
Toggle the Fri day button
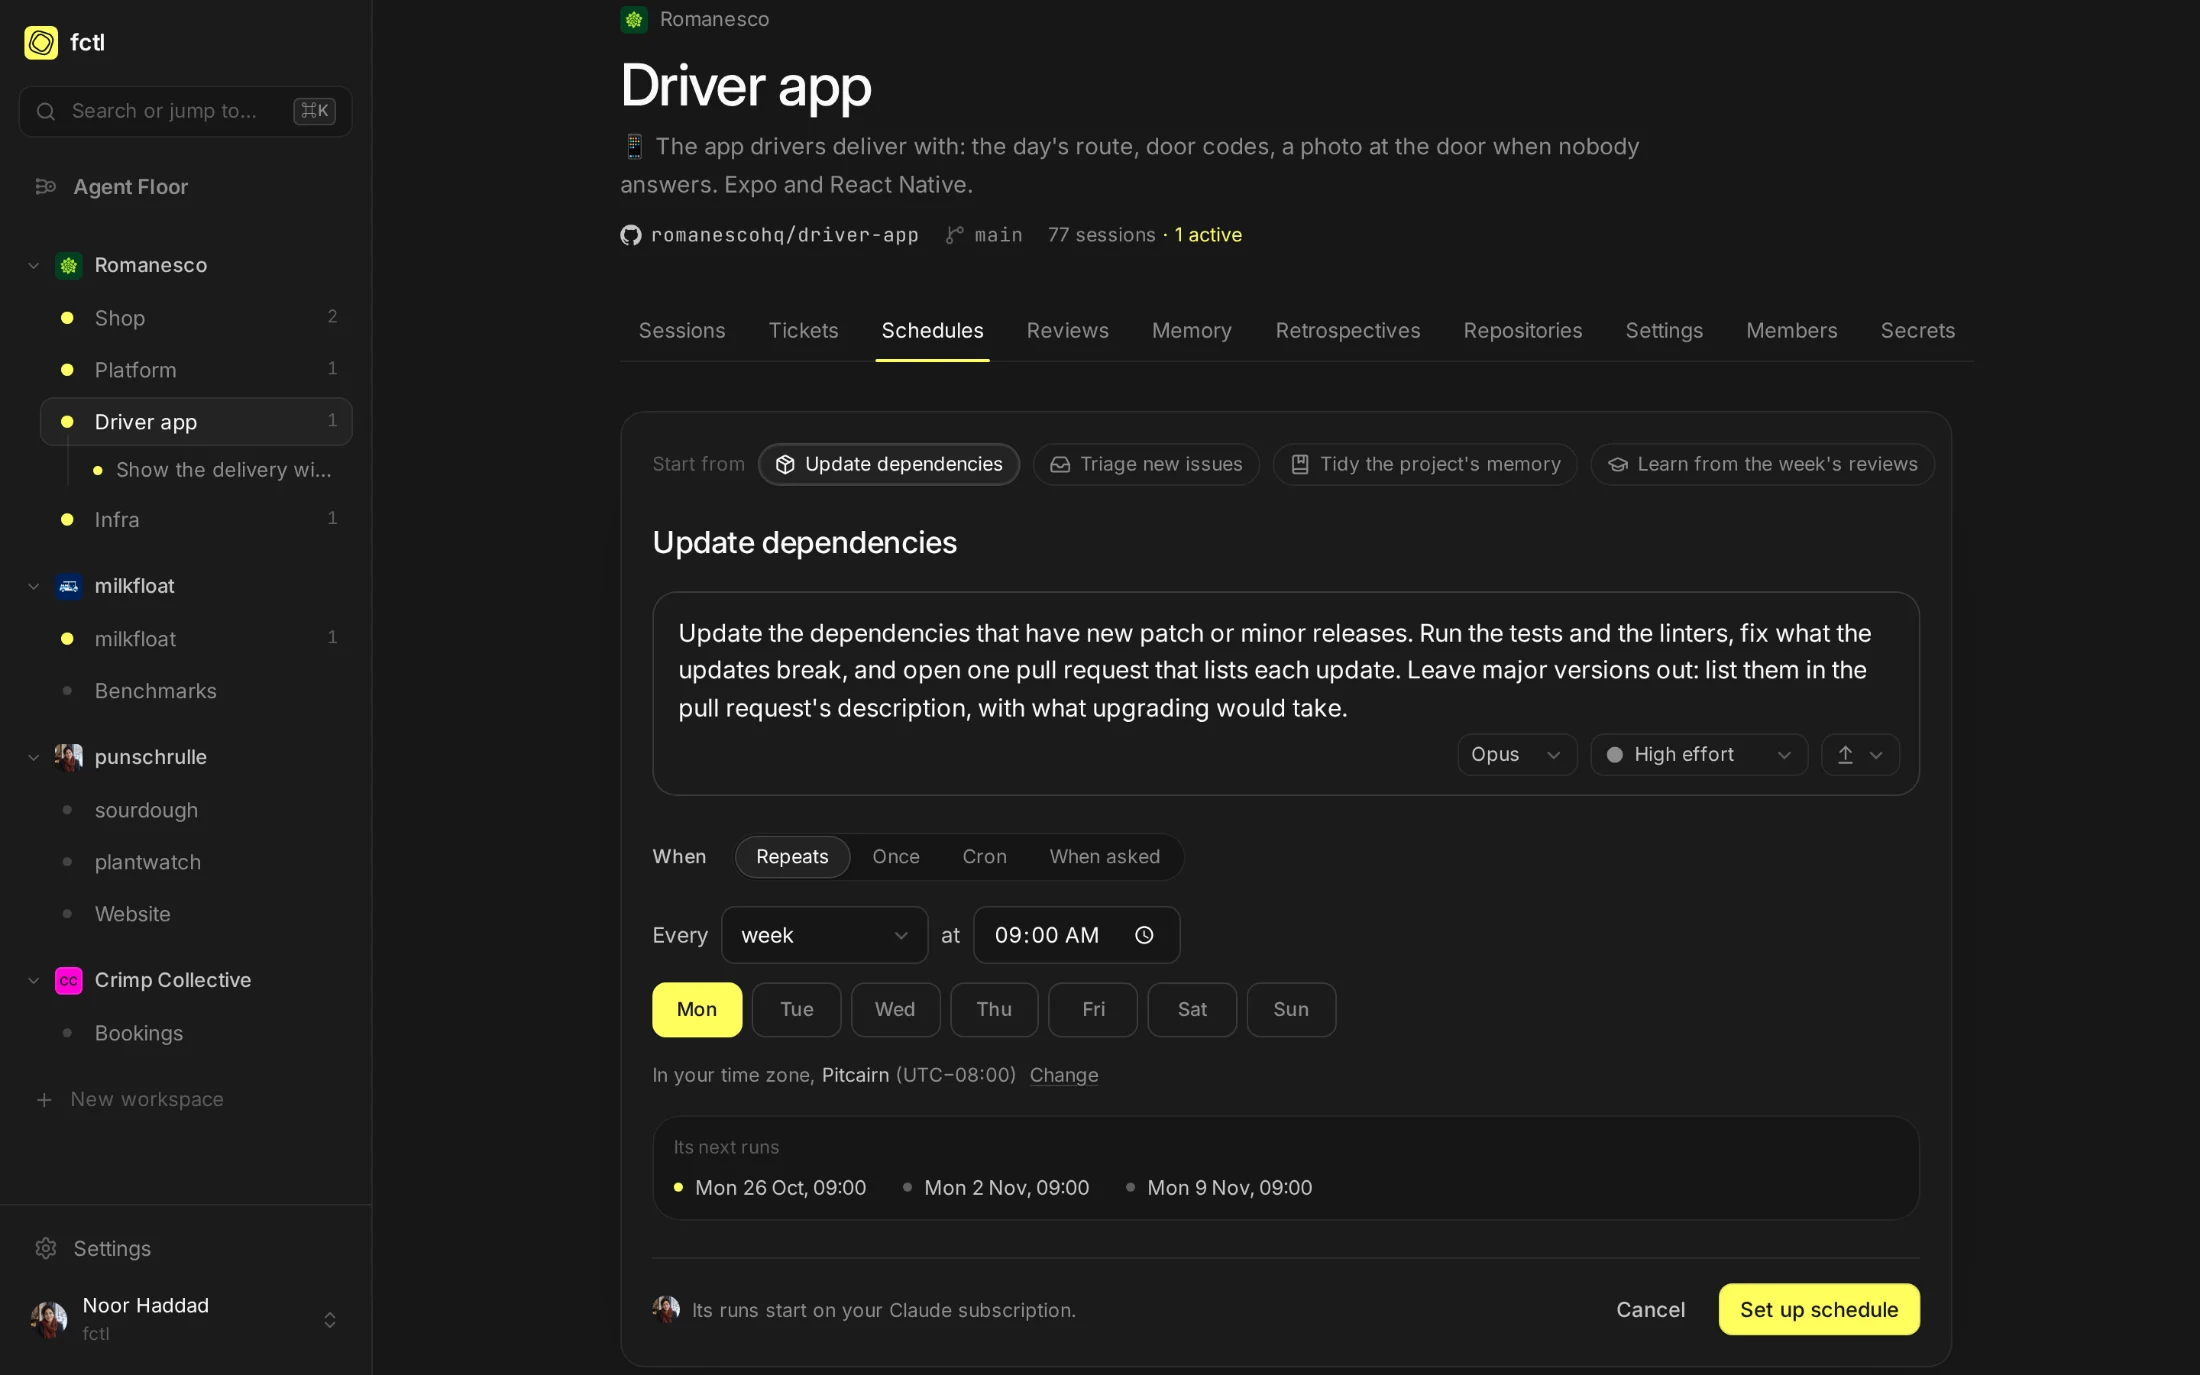click(x=1093, y=1010)
